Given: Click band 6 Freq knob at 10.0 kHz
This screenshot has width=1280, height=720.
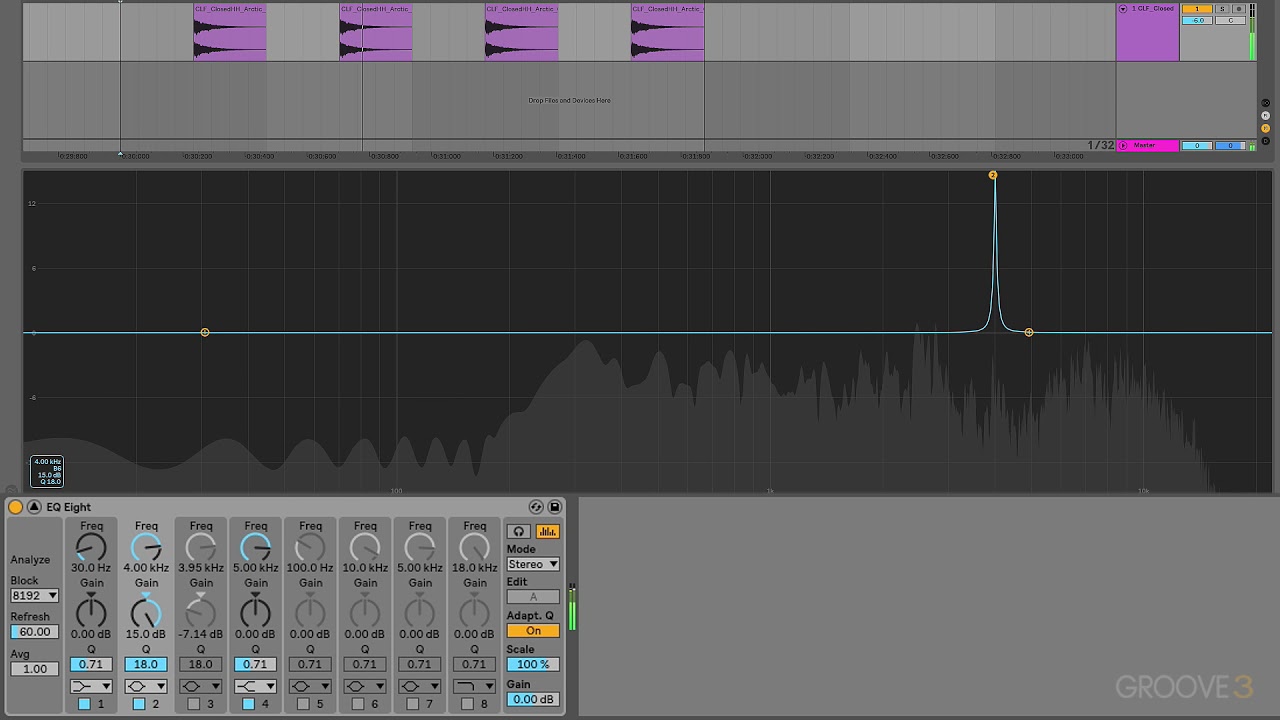Looking at the screenshot, I should (365, 547).
